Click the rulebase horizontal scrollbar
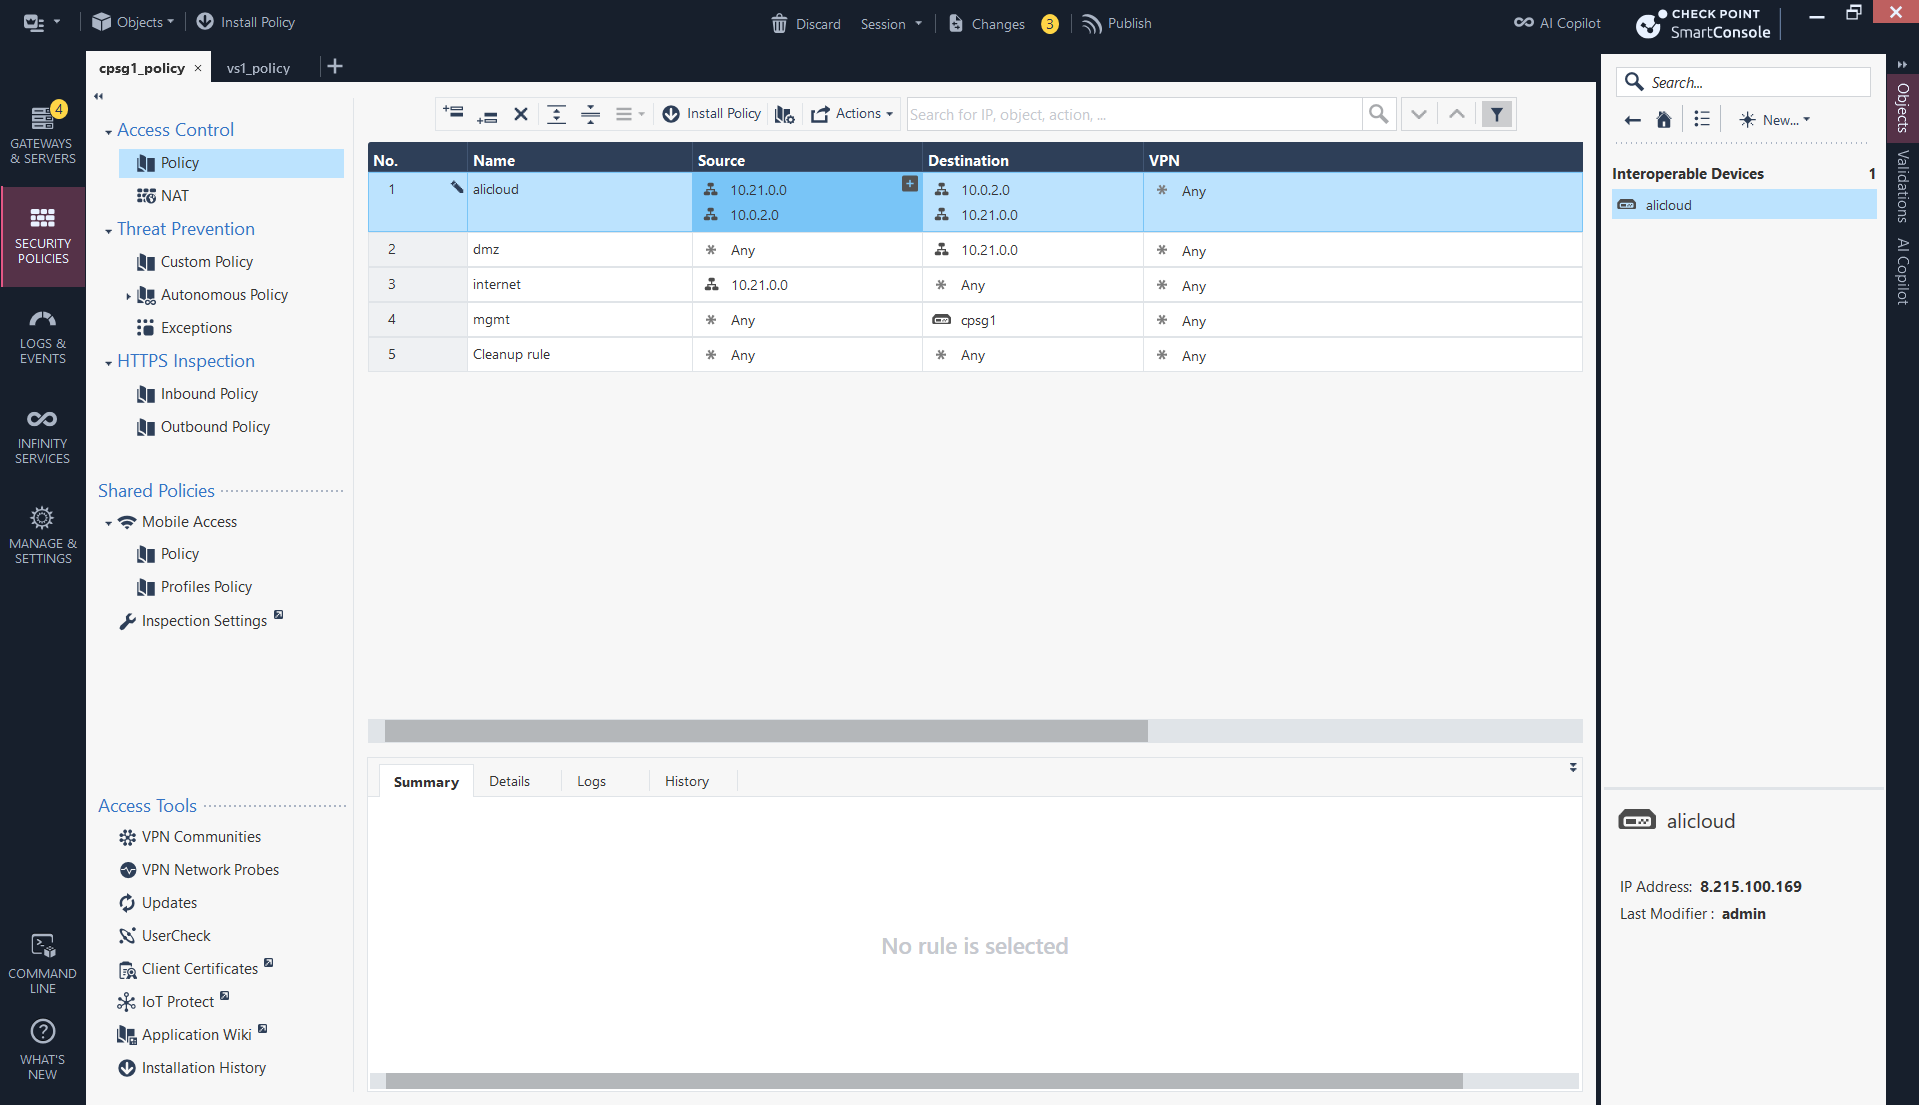This screenshot has height=1105, width=1919. pyautogui.click(x=766, y=731)
